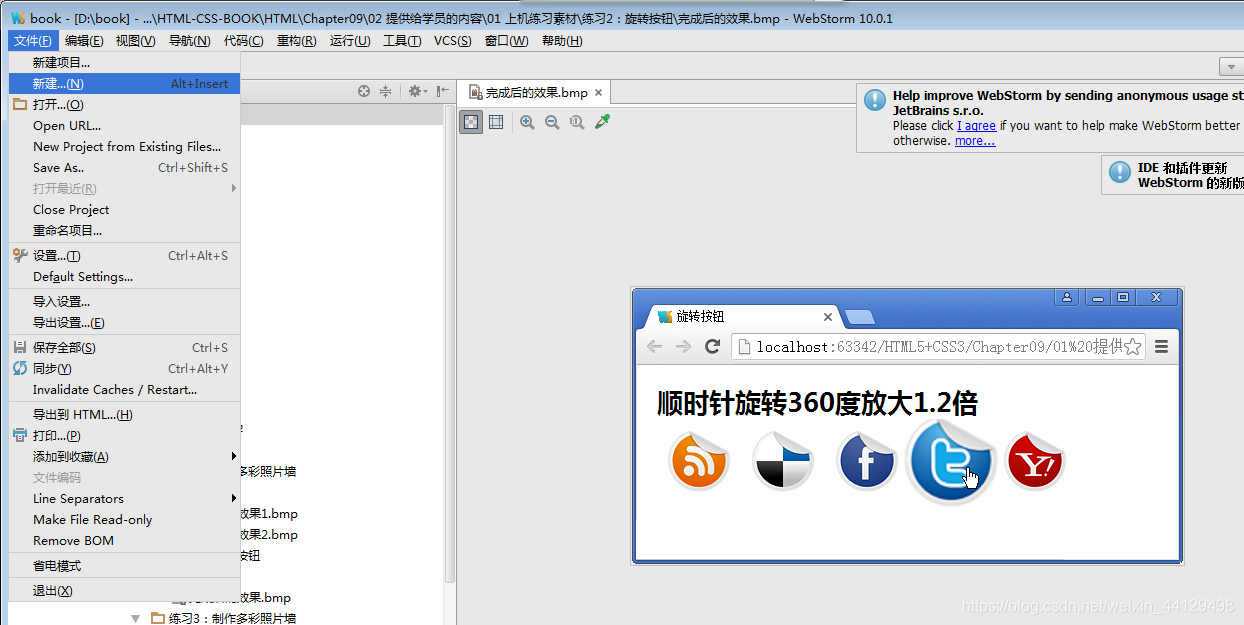Choose 退出(X) to exit WebStorm
The width and height of the screenshot is (1244, 625).
click(x=125, y=590)
